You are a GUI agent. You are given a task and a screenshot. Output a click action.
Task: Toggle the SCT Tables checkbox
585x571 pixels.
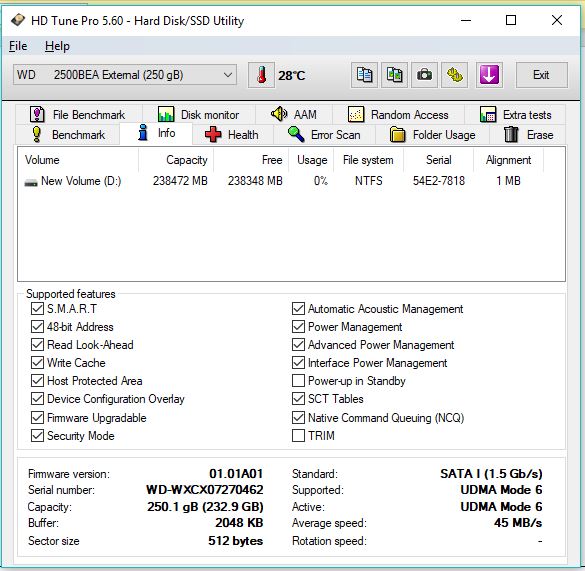(x=298, y=399)
